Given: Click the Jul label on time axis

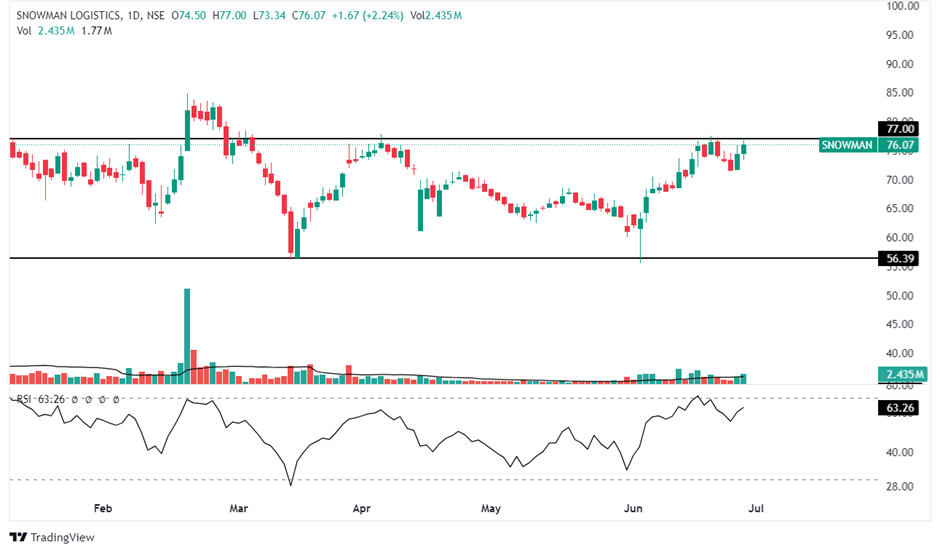Looking at the screenshot, I should coord(756,508).
